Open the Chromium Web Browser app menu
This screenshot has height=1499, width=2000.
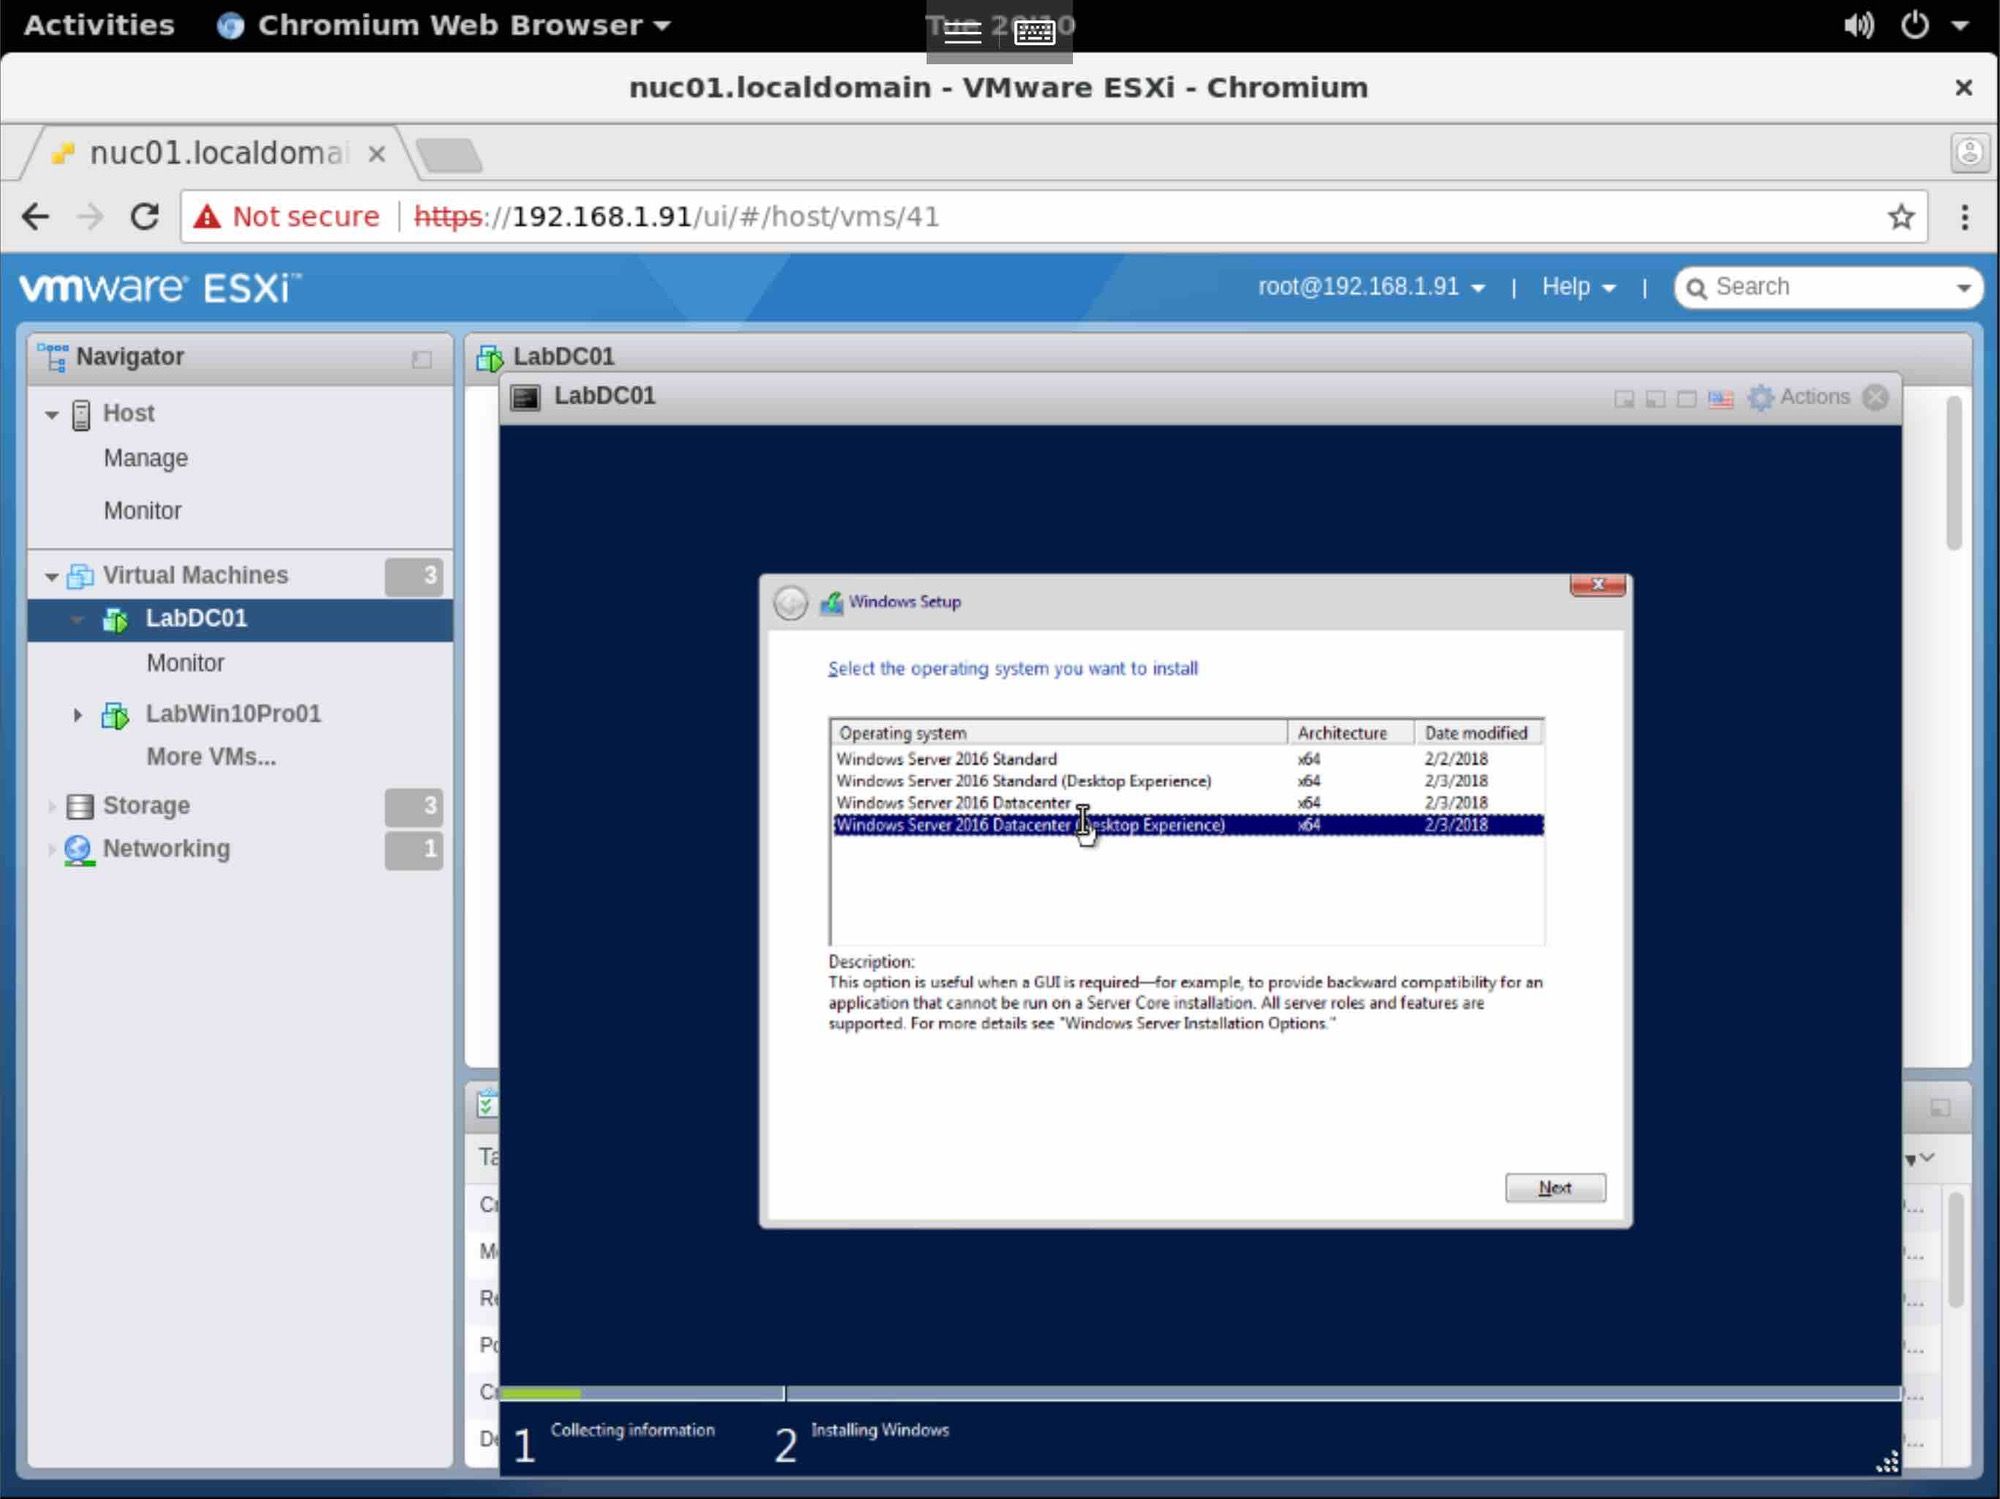[x=444, y=25]
